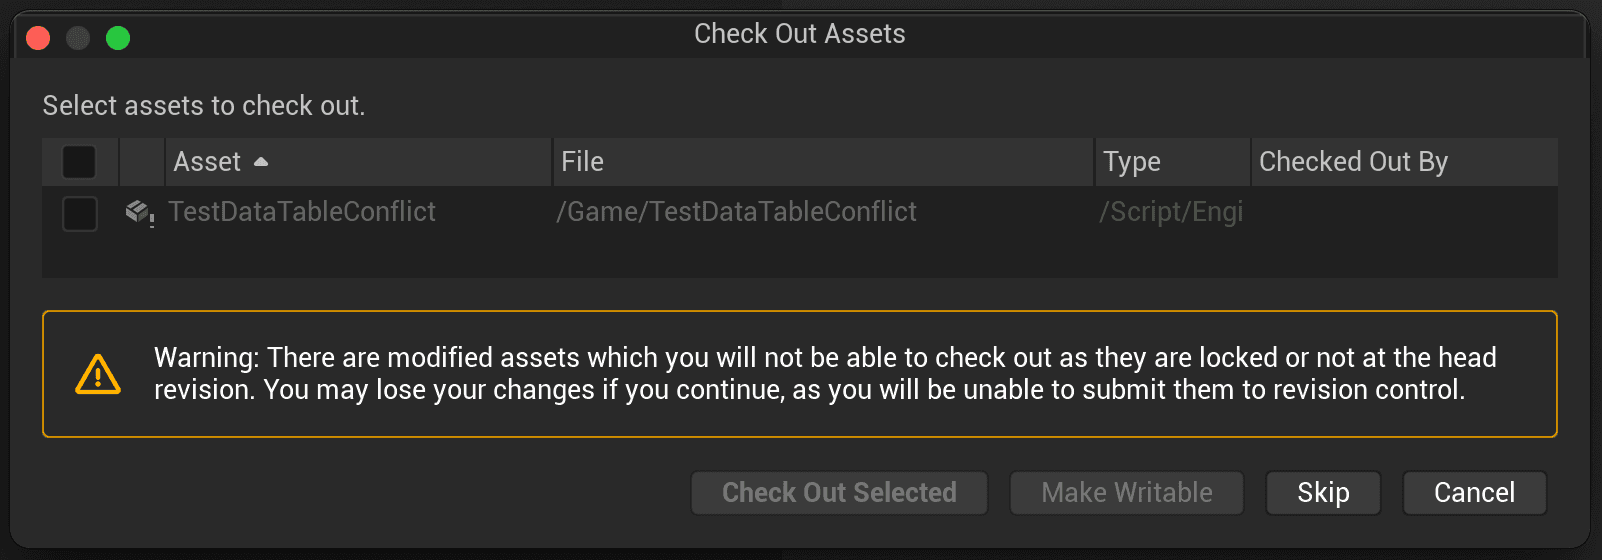The width and height of the screenshot is (1602, 560).
Task: Click the Skip button
Action: click(1323, 493)
